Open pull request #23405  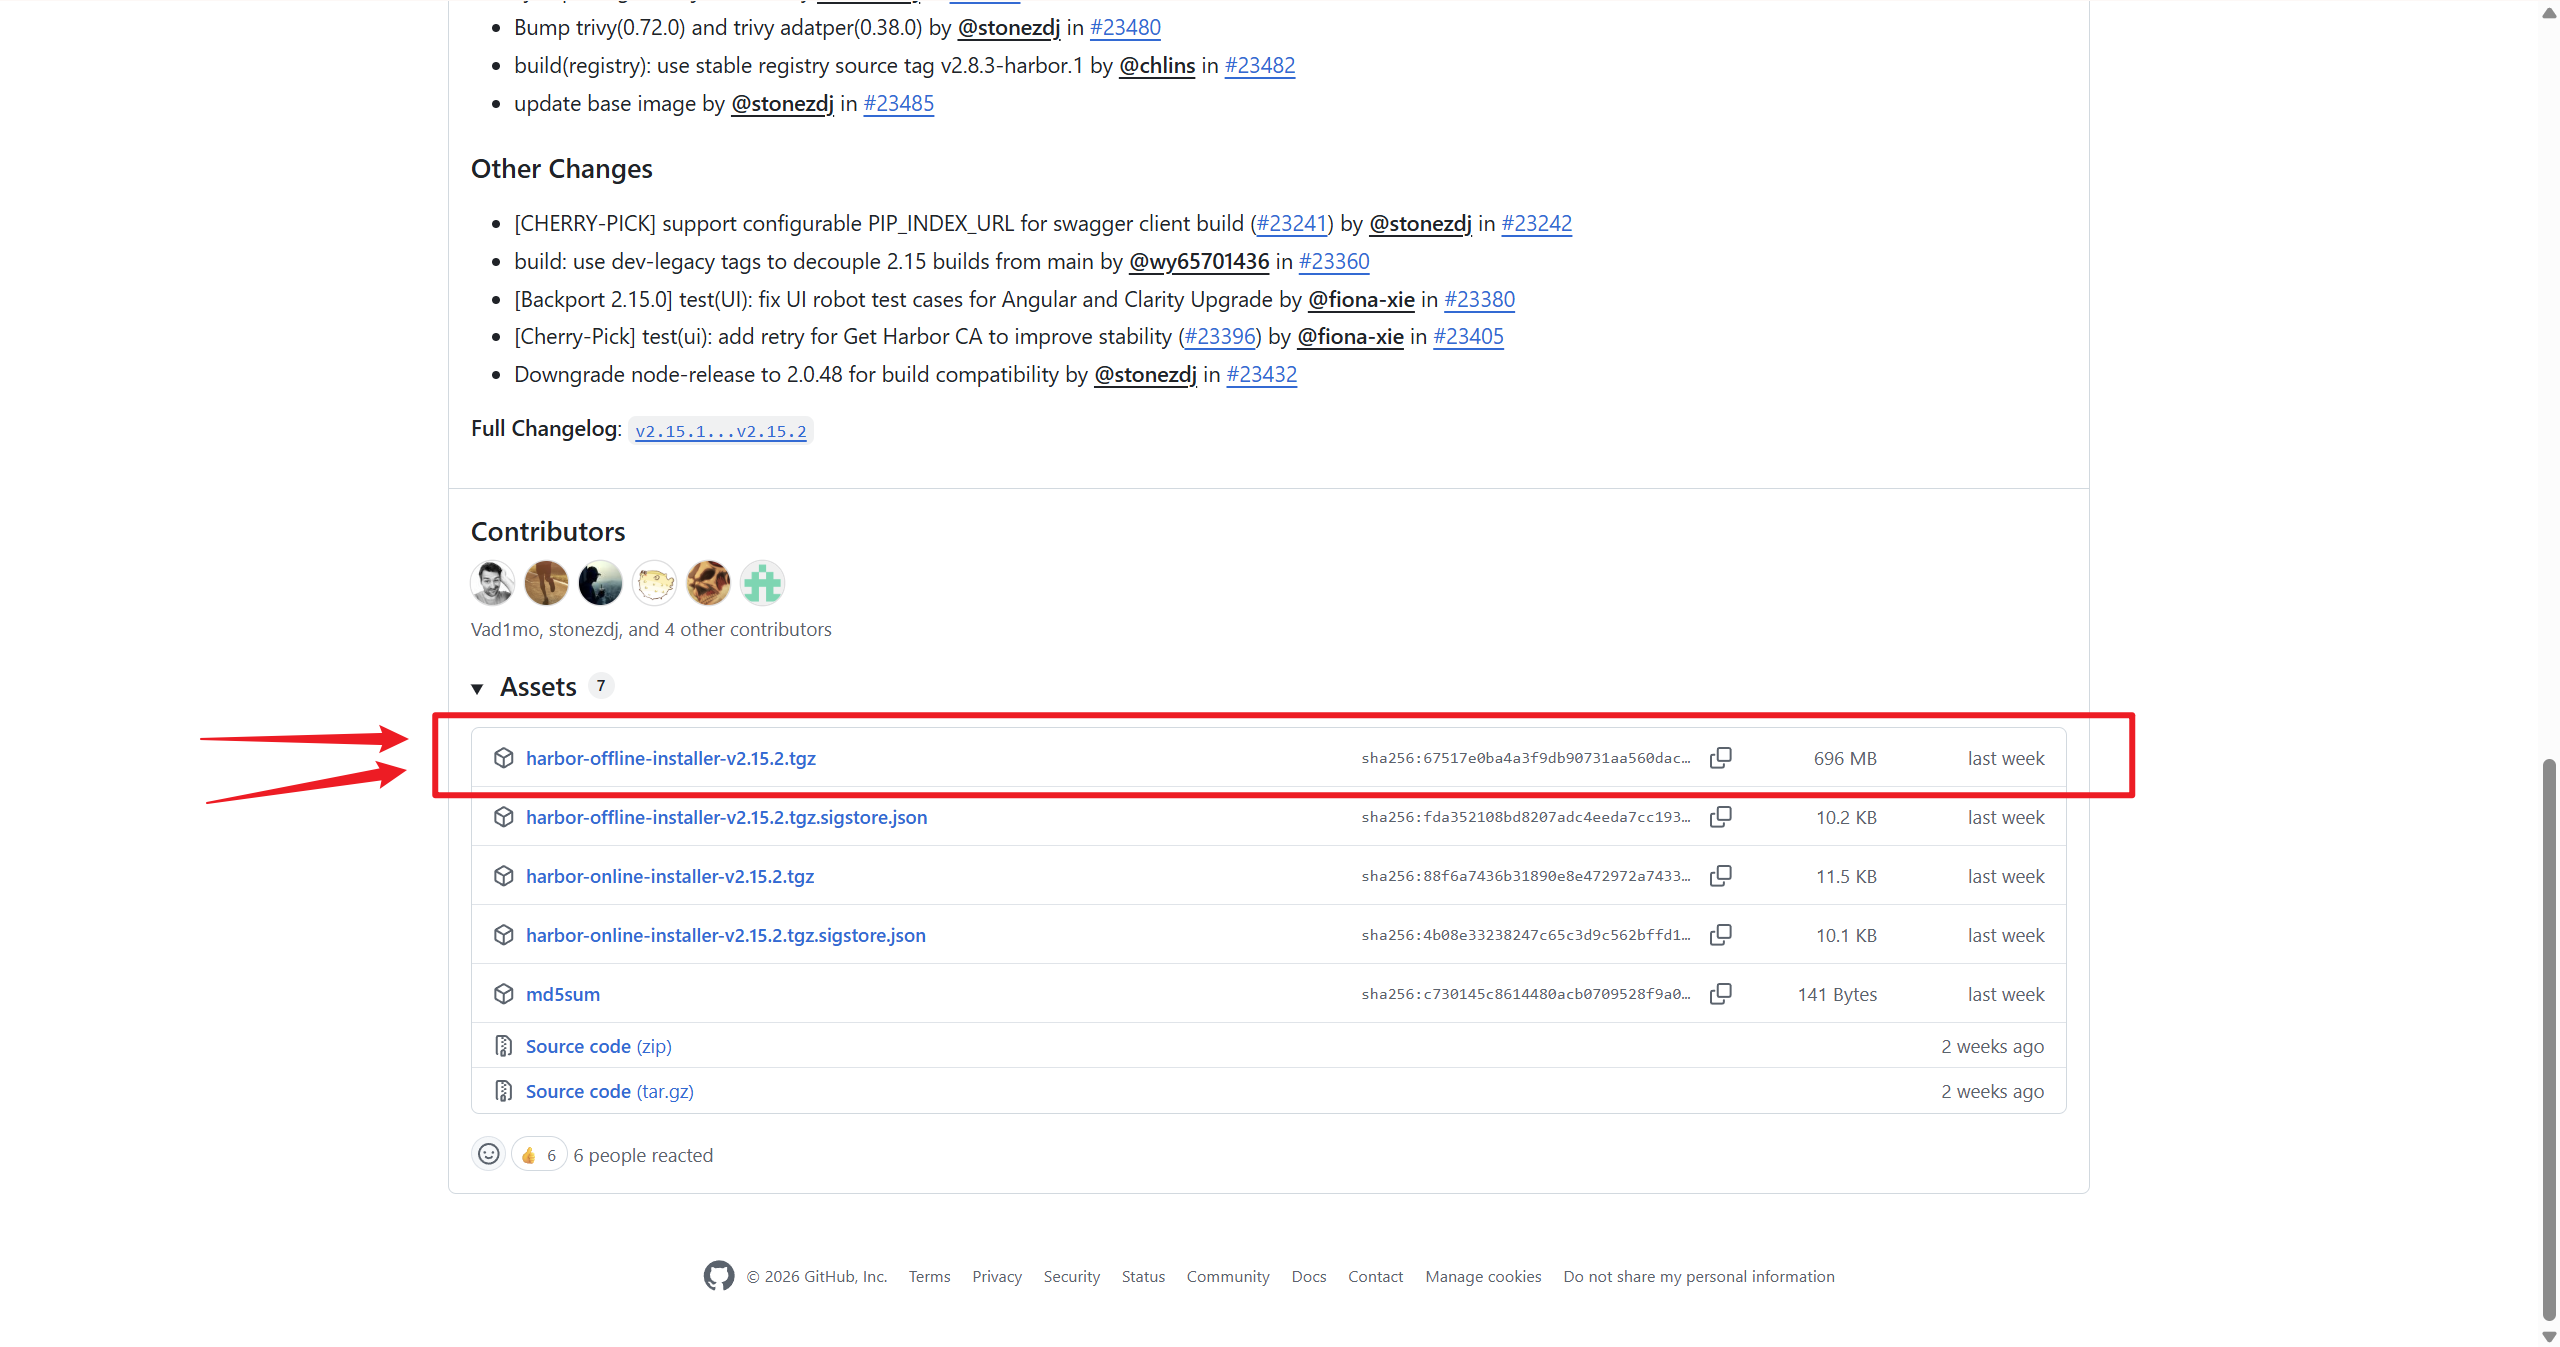pyautogui.click(x=1469, y=336)
